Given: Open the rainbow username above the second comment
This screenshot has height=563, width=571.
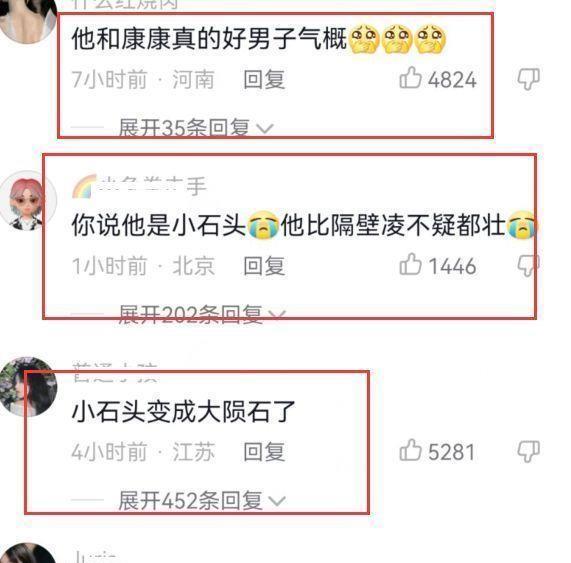Looking at the screenshot, I should pyautogui.click(x=139, y=186).
